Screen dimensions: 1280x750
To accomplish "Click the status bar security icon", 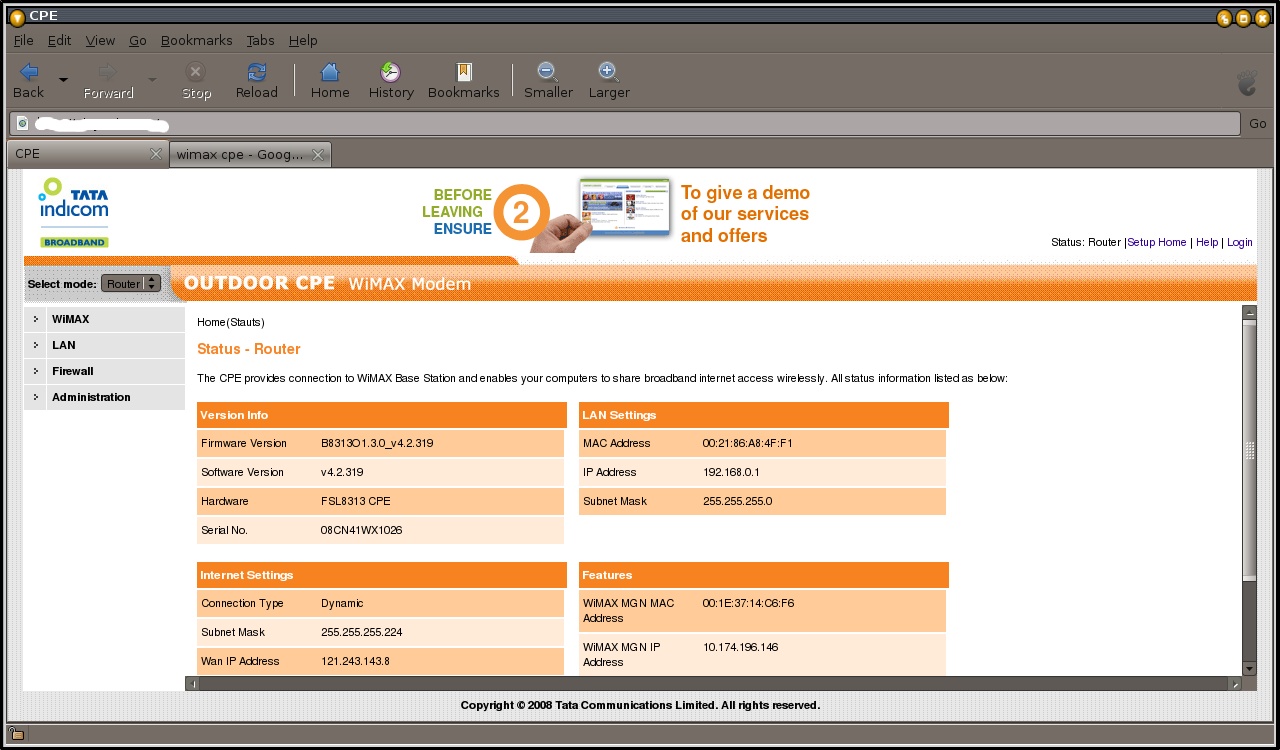I will (17, 733).
